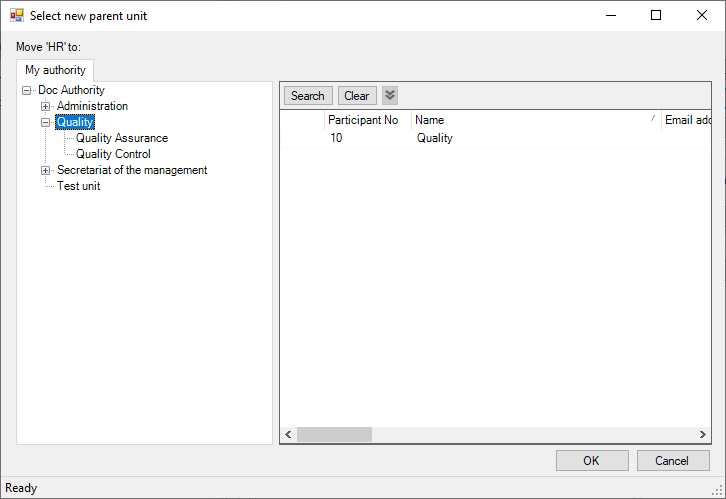Confirm with the OK button

[x=591, y=461]
